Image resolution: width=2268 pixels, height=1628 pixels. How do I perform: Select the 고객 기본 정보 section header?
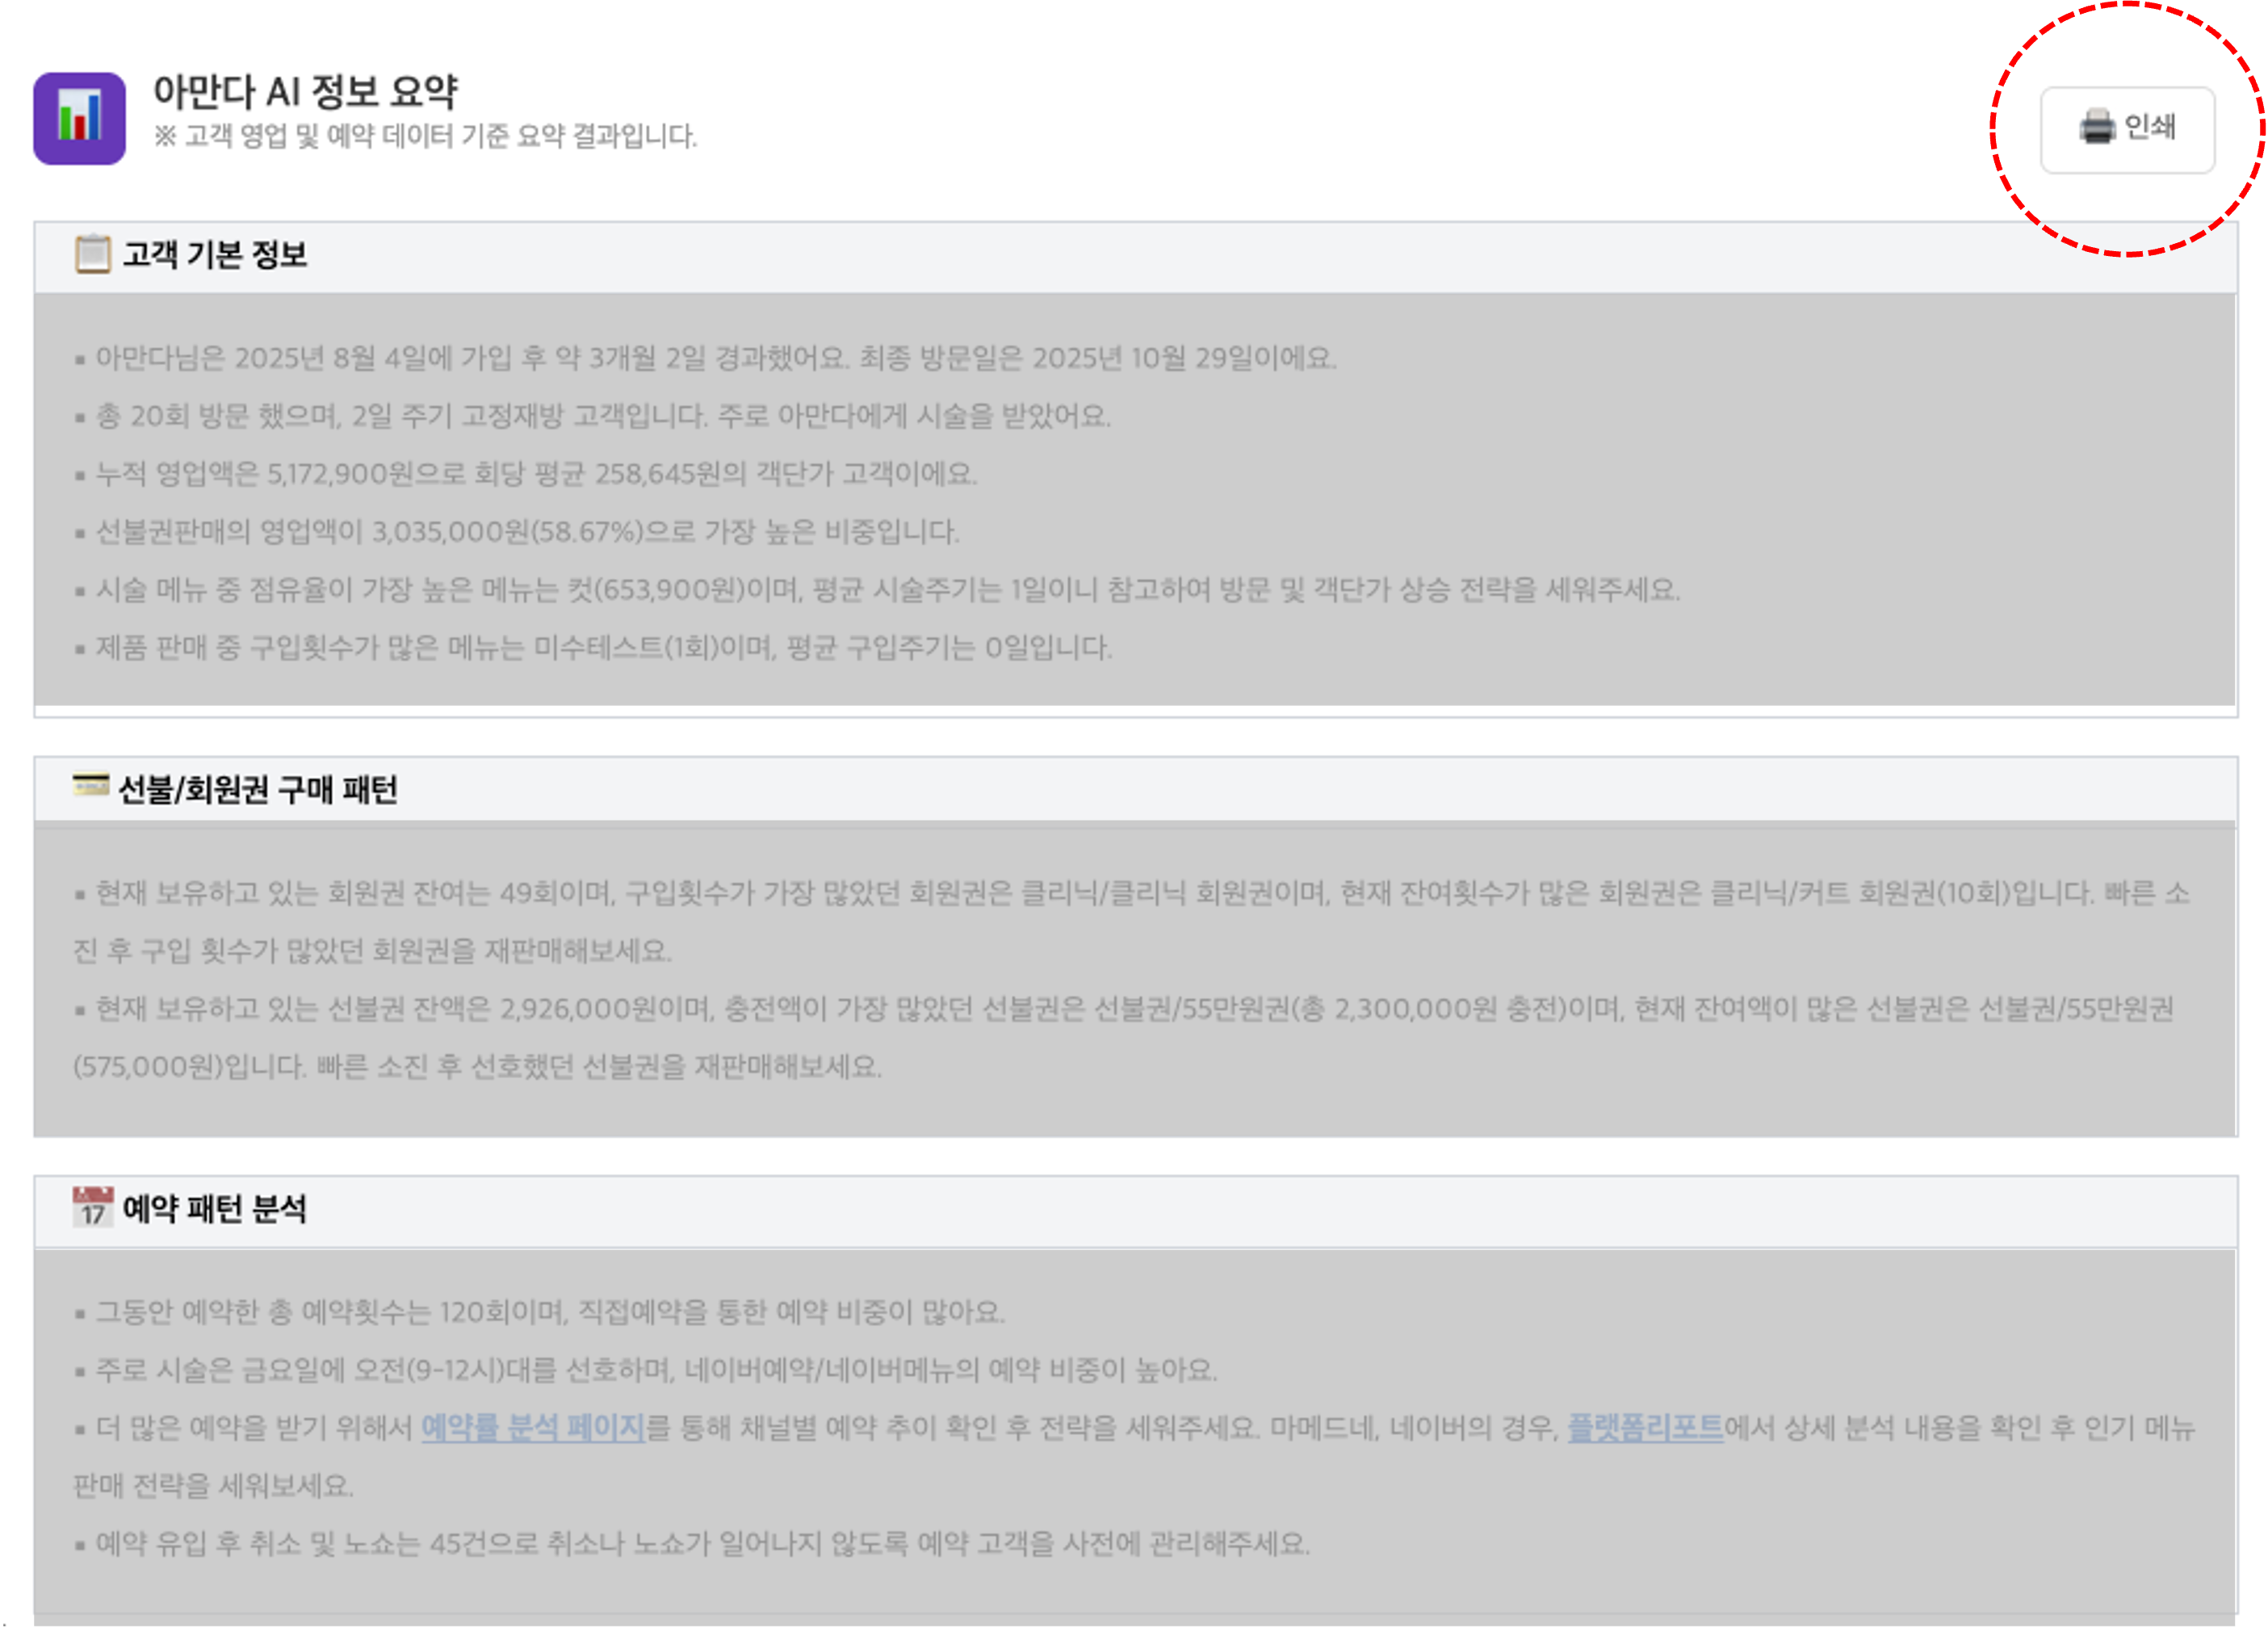click(x=214, y=255)
